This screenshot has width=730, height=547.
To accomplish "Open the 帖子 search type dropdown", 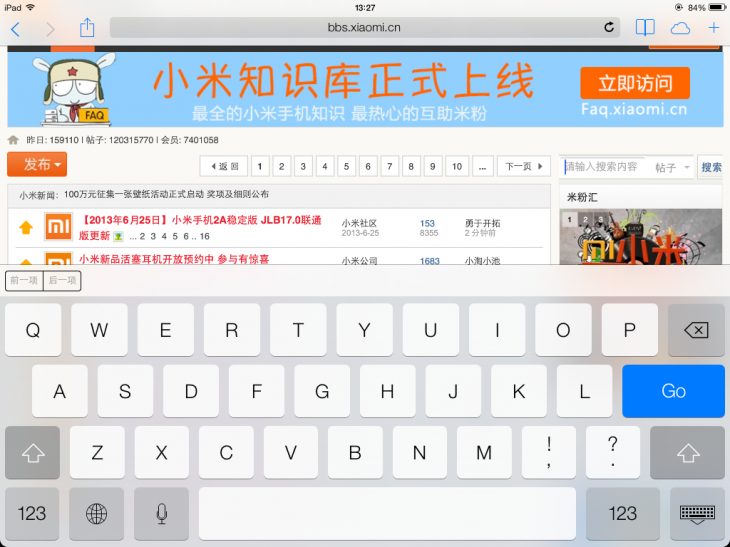I will point(672,167).
